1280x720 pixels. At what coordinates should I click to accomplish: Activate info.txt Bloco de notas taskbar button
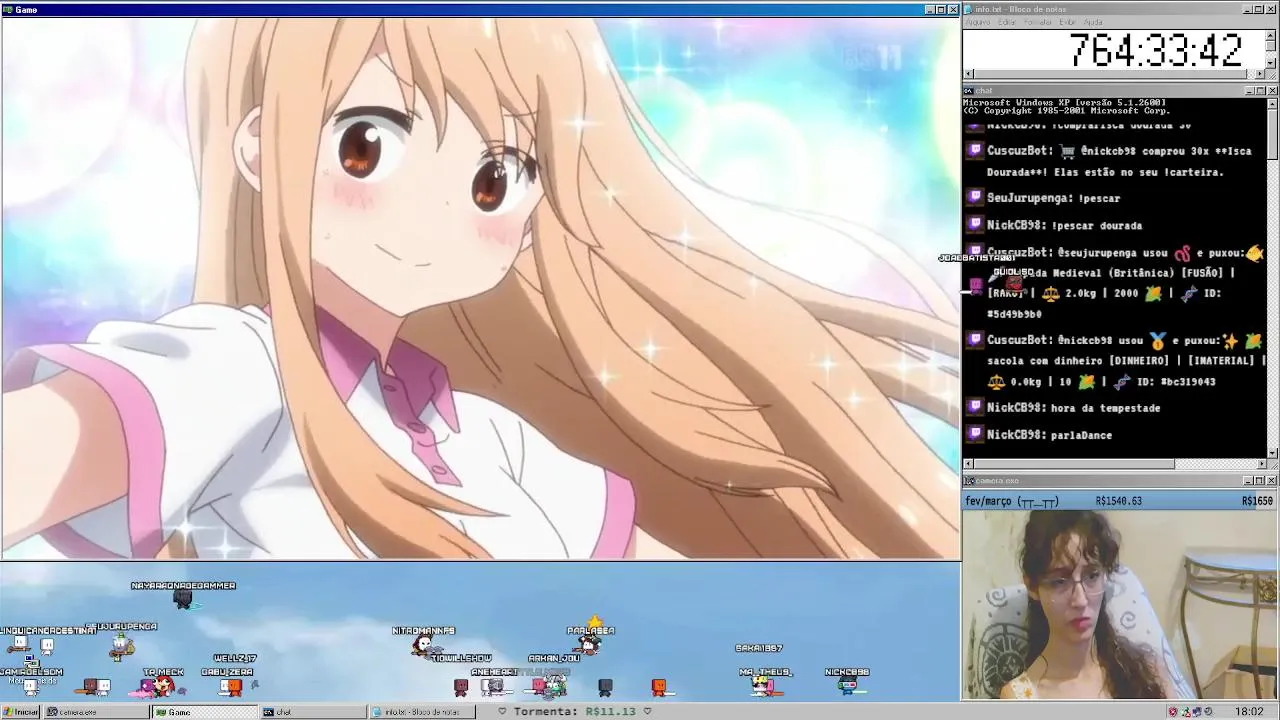[x=422, y=712]
